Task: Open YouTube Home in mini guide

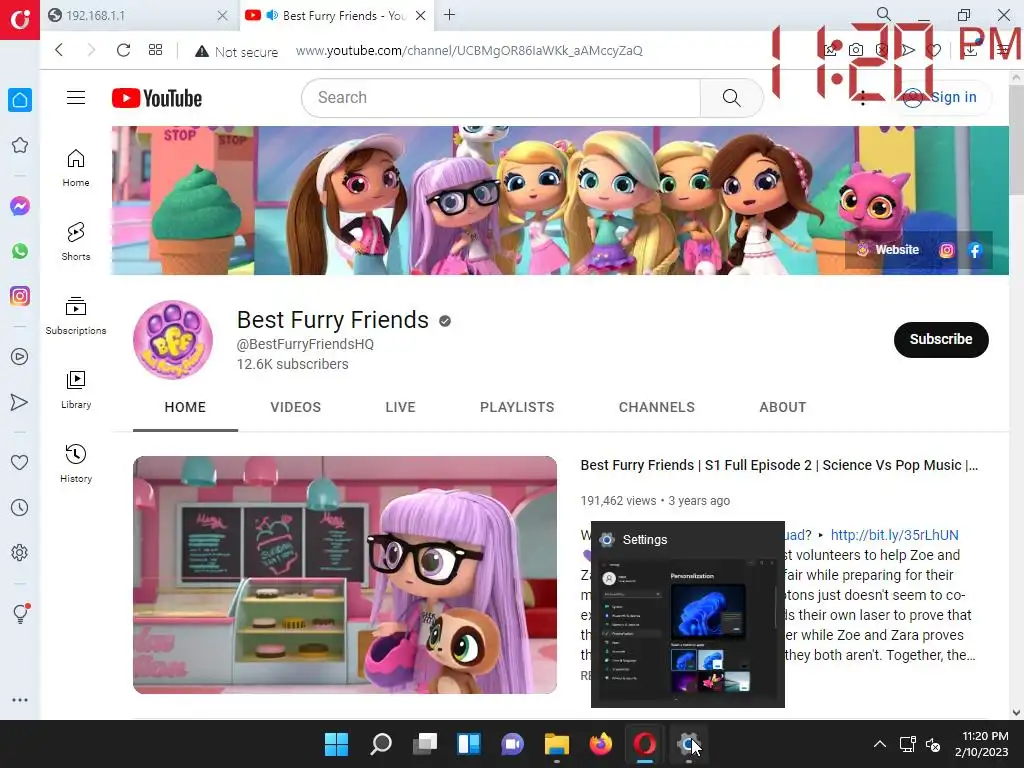Action: [x=76, y=168]
